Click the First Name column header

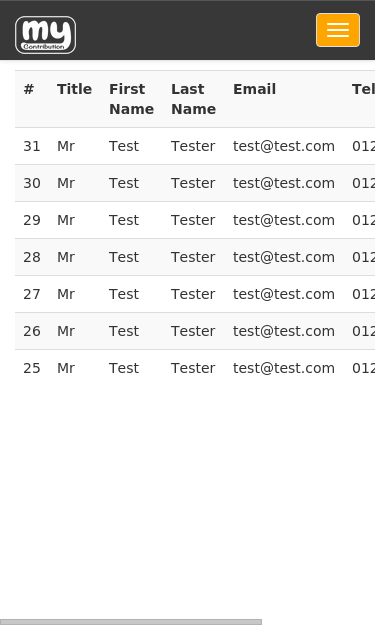click(132, 99)
